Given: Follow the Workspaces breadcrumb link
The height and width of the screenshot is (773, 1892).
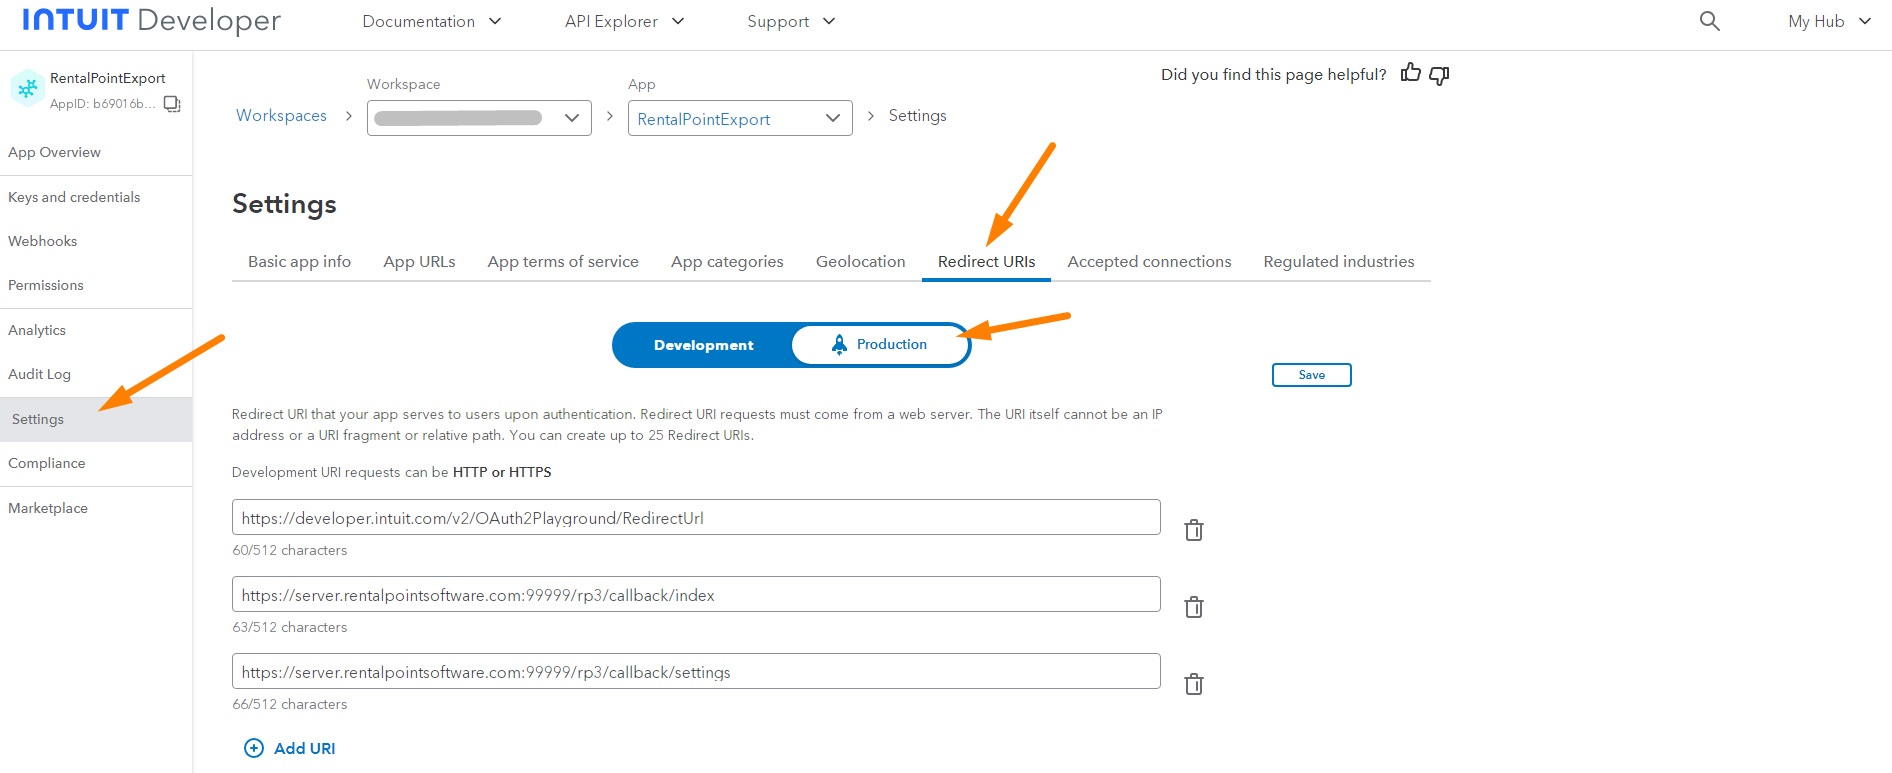Looking at the screenshot, I should [x=281, y=115].
